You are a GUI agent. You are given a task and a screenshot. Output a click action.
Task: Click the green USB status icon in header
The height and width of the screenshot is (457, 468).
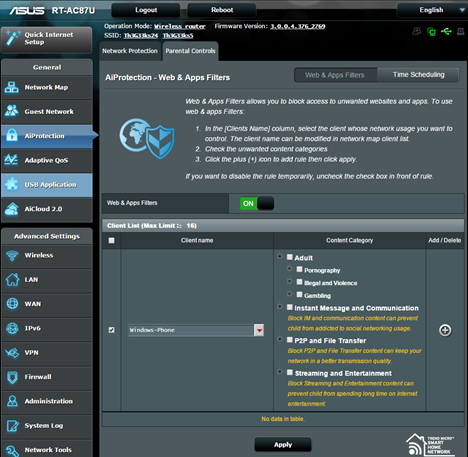click(446, 31)
